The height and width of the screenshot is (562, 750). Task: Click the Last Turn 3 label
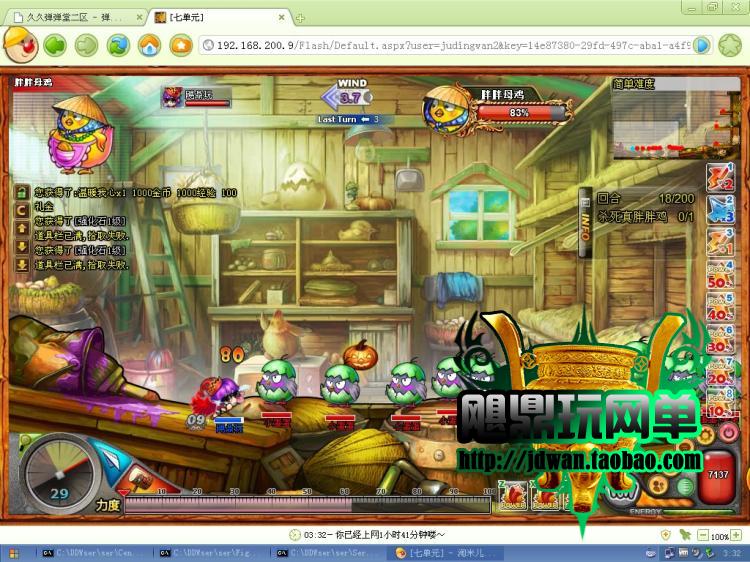coord(348,119)
